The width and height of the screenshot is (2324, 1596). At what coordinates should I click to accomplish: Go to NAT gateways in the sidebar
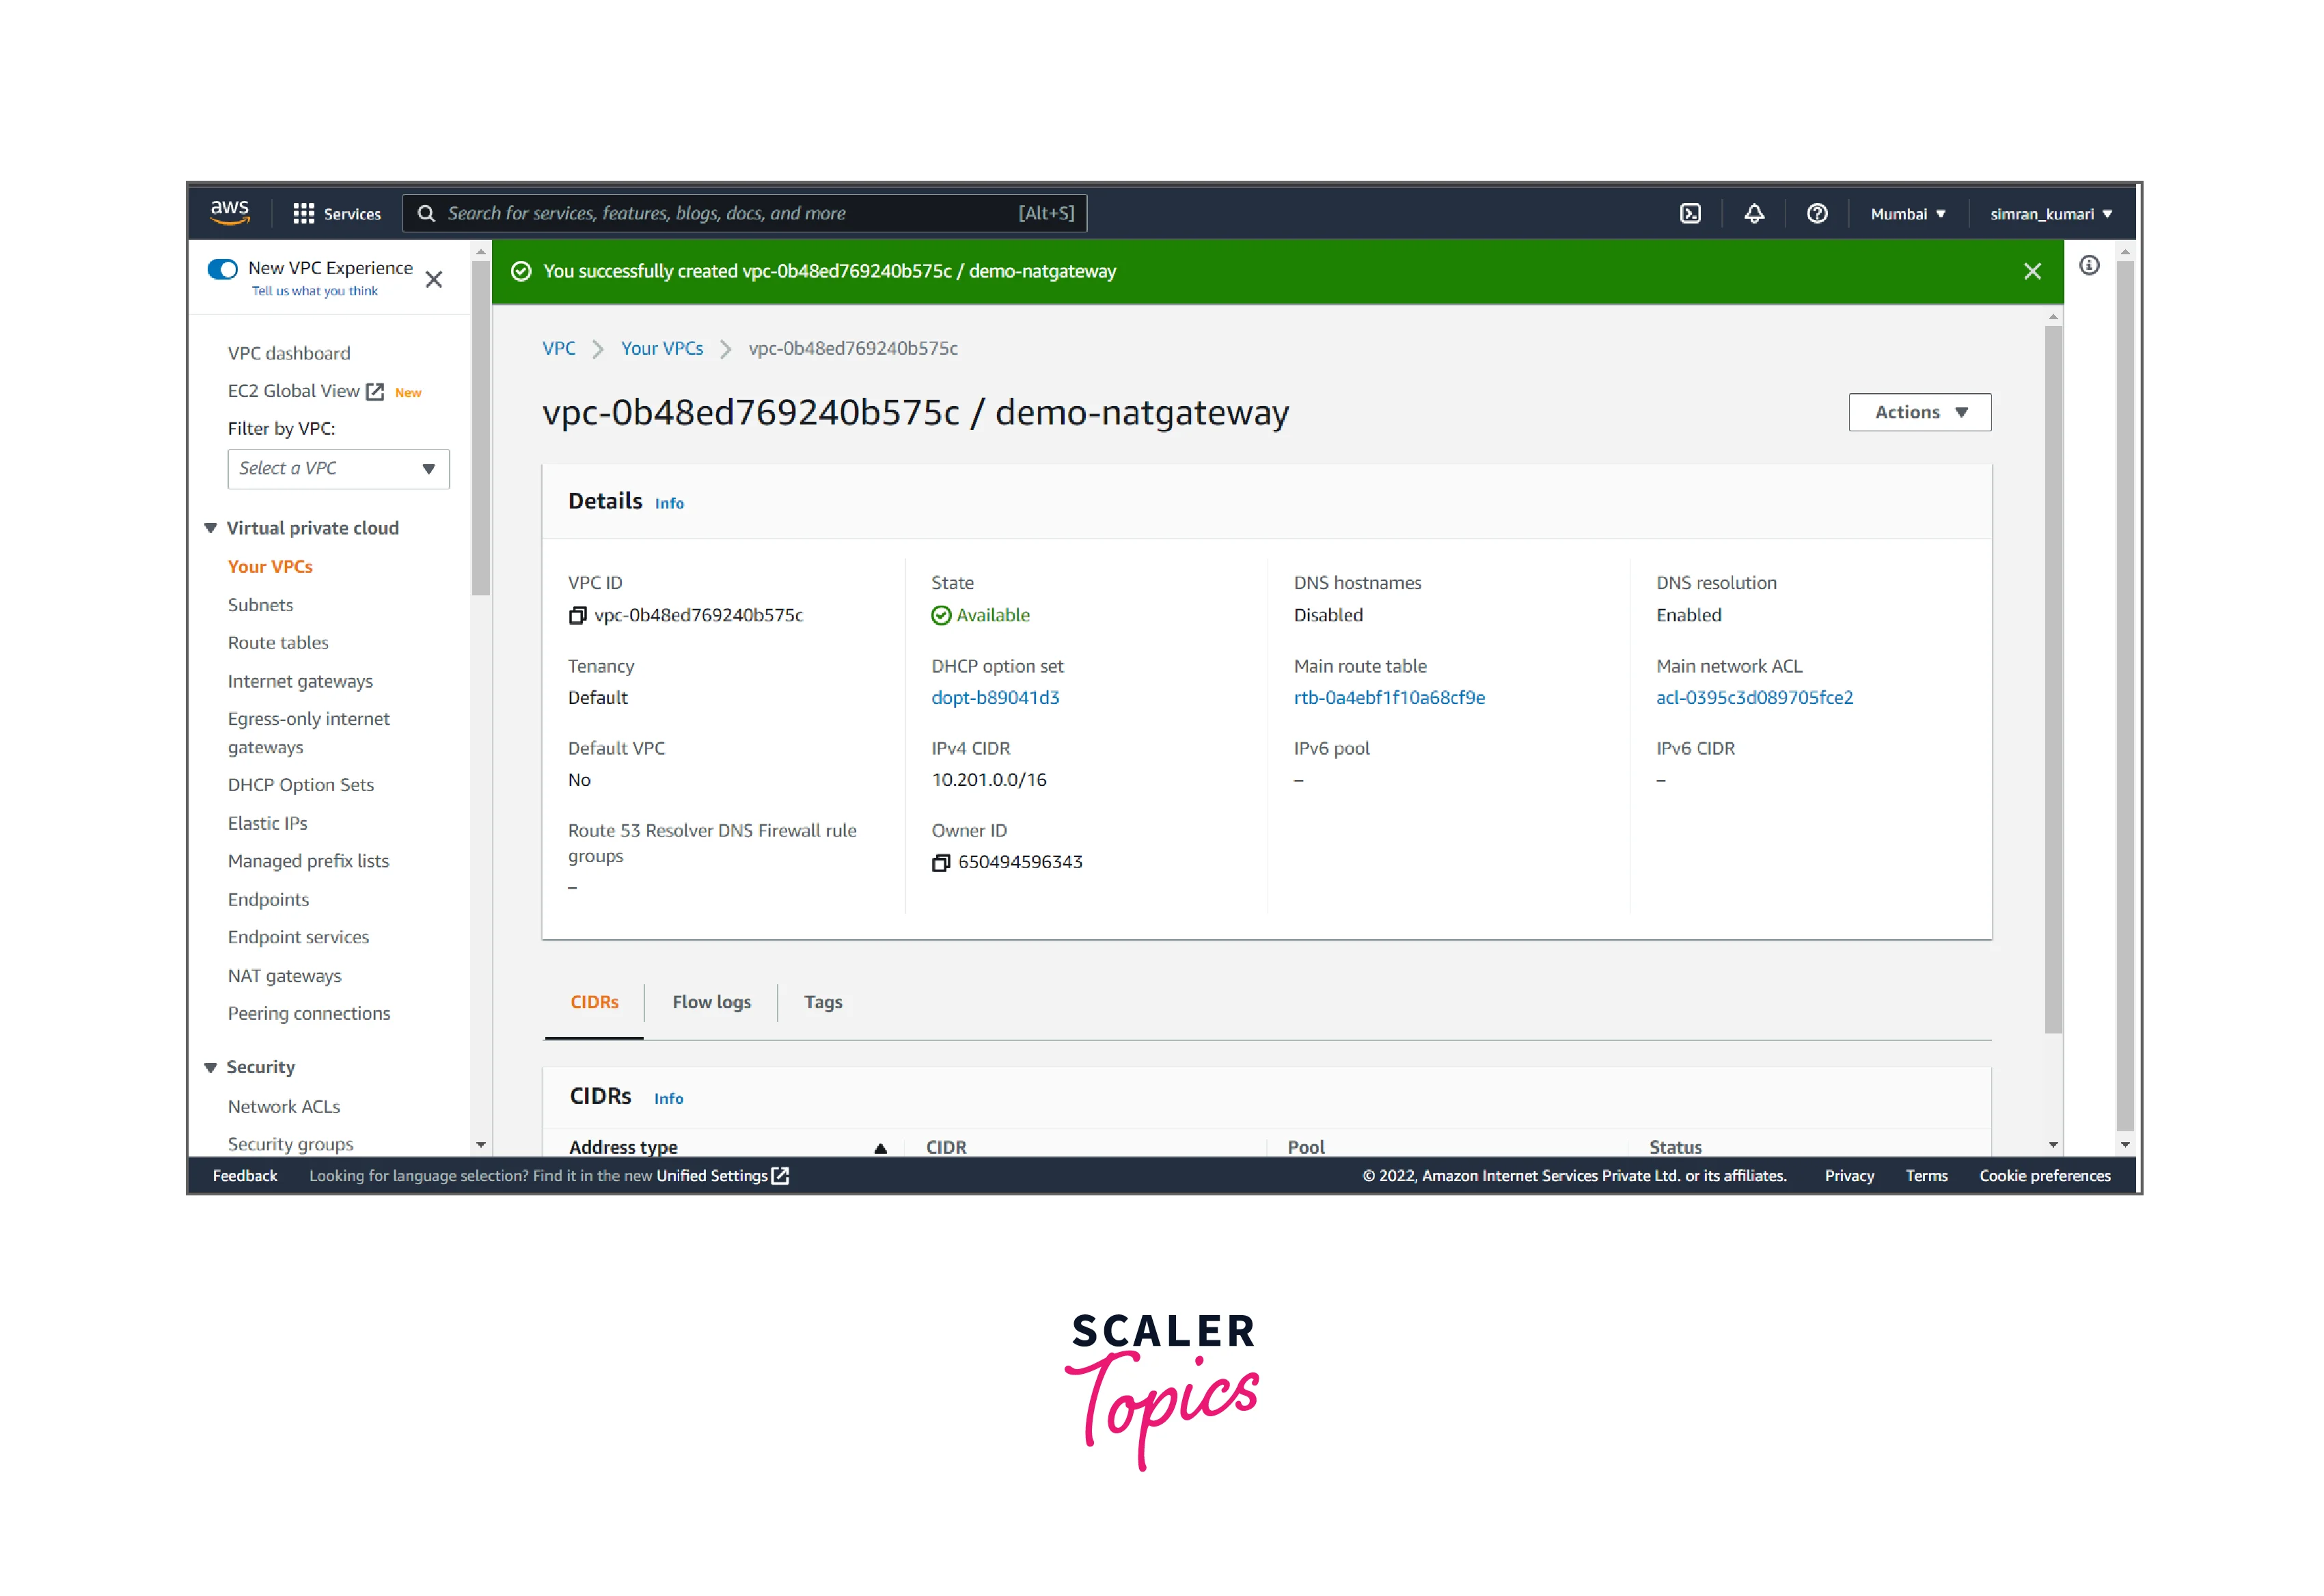coord(284,975)
